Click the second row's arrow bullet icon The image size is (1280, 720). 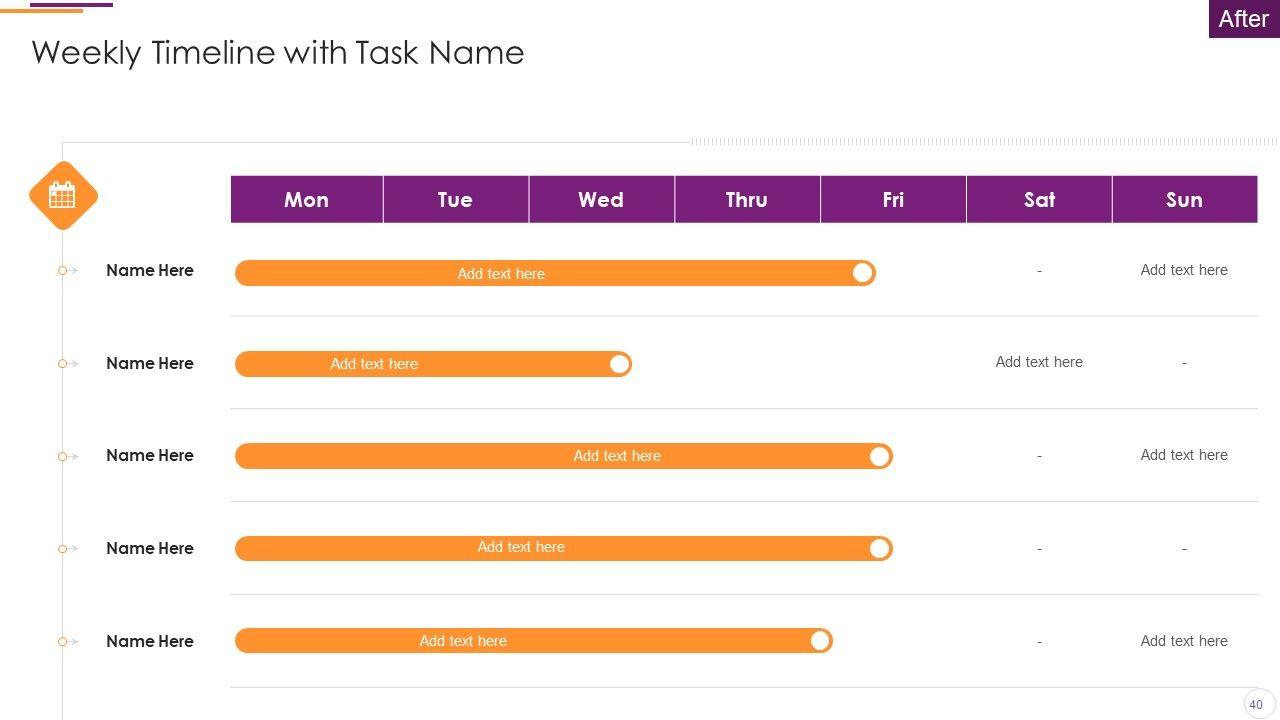pos(68,364)
